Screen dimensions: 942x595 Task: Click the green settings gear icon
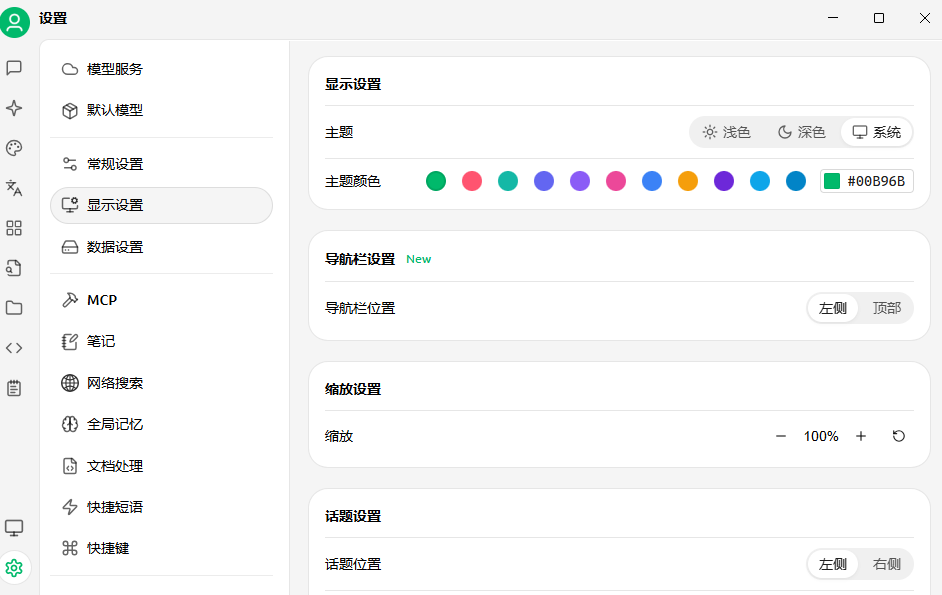click(x=14, y=567)
